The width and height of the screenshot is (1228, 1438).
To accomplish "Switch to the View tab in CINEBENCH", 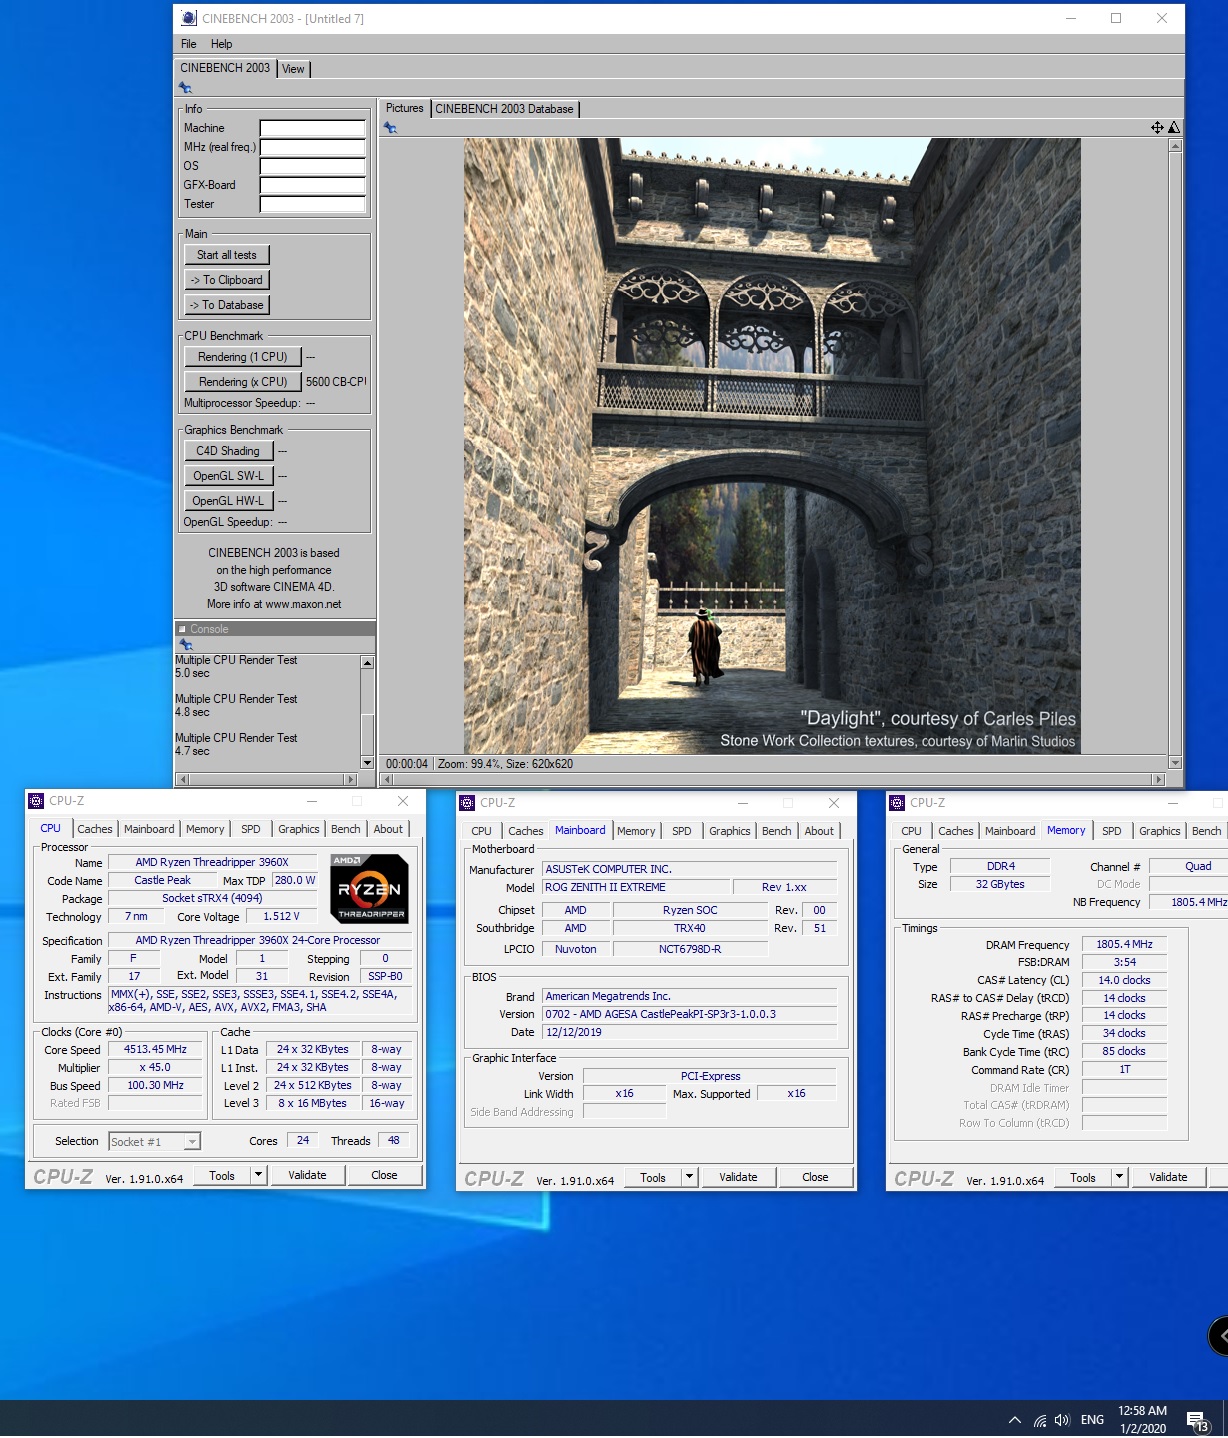I will coord(293,69).
